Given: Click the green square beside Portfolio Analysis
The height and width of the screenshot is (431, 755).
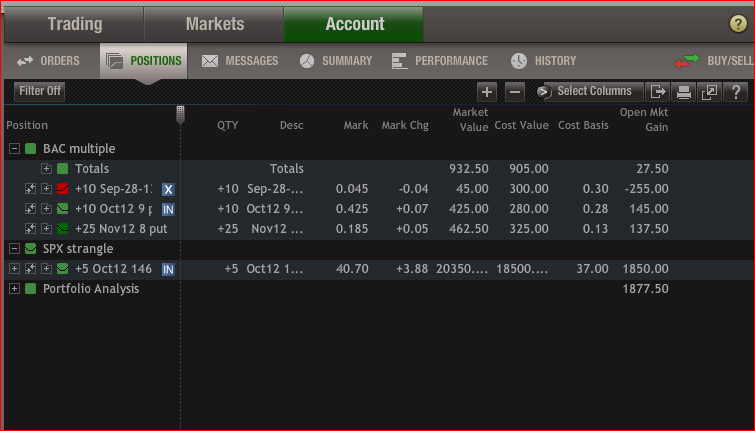Looking at the screenshot, I should (31, 288).
